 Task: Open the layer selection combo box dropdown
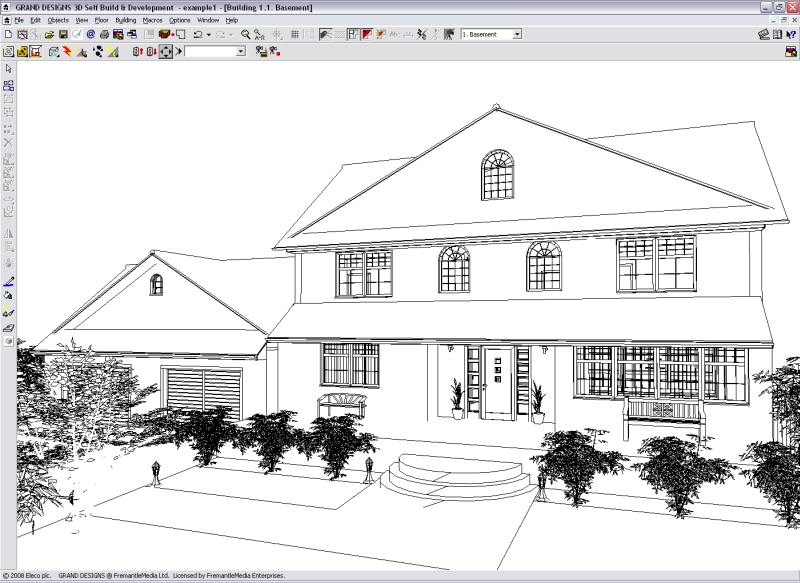click(239, 52)
